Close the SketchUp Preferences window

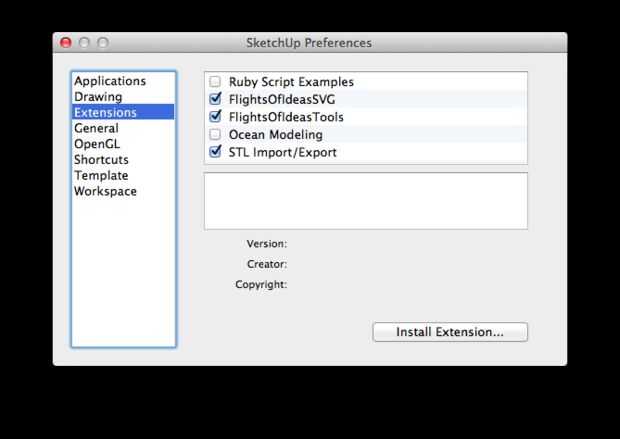point(66,43)
